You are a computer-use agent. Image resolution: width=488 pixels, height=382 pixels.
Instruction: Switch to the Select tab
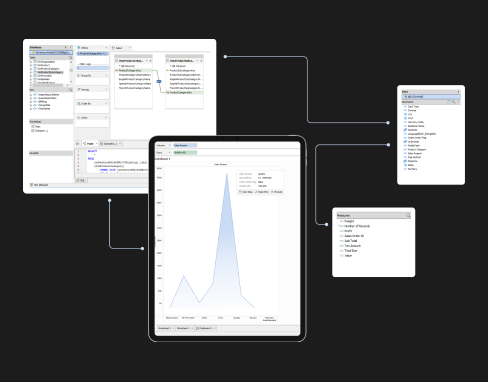121,48
